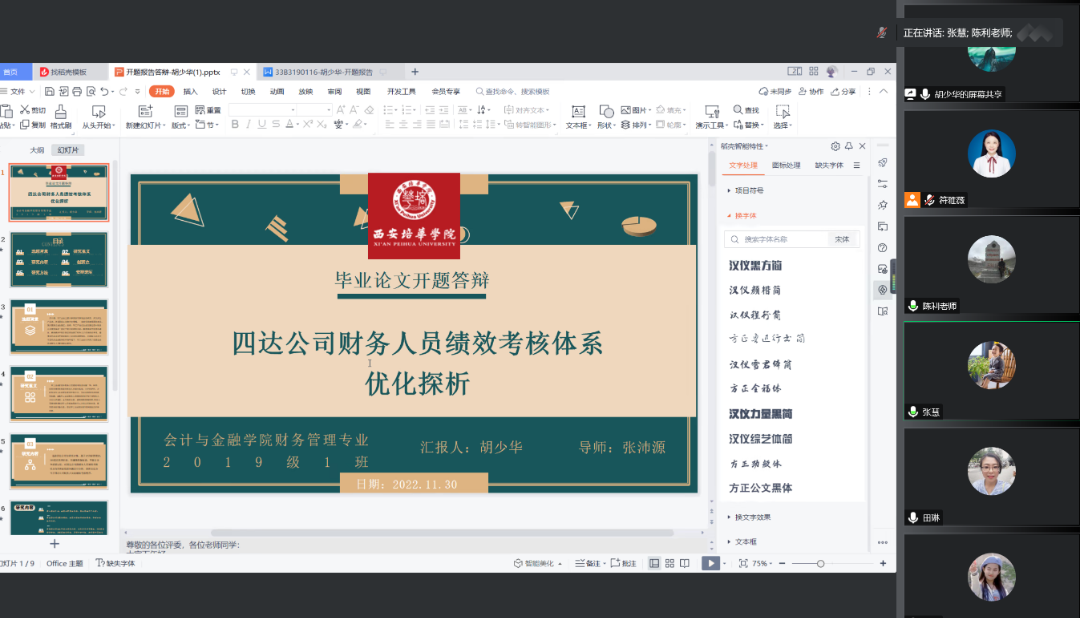This screenshot has width=1080, height=618.
Task: Toggle Bold text formatting
Action: [x=235, y=125]
